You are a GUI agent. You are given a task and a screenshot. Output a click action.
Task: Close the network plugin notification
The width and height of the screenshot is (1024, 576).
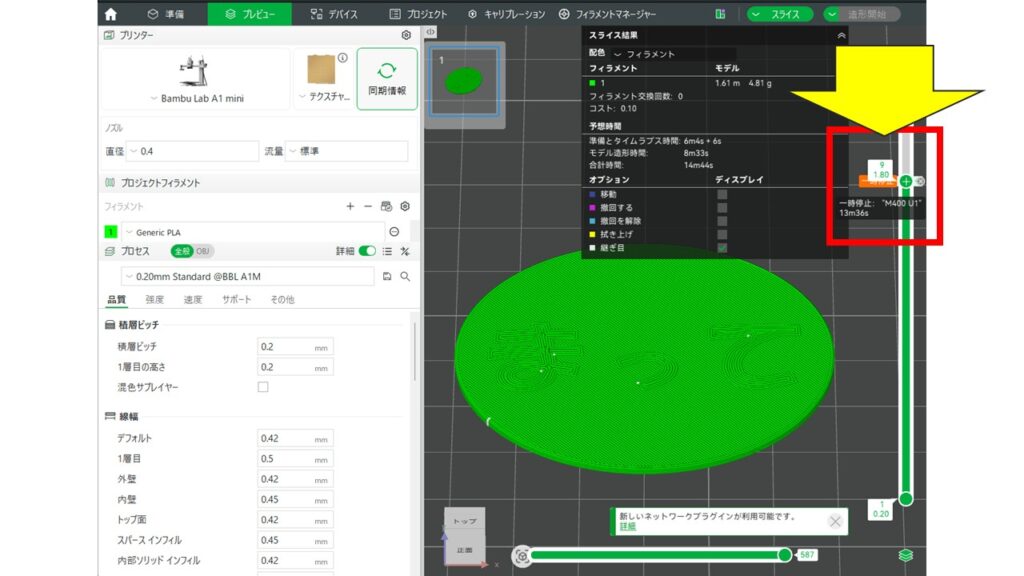[x=835, y=521]
